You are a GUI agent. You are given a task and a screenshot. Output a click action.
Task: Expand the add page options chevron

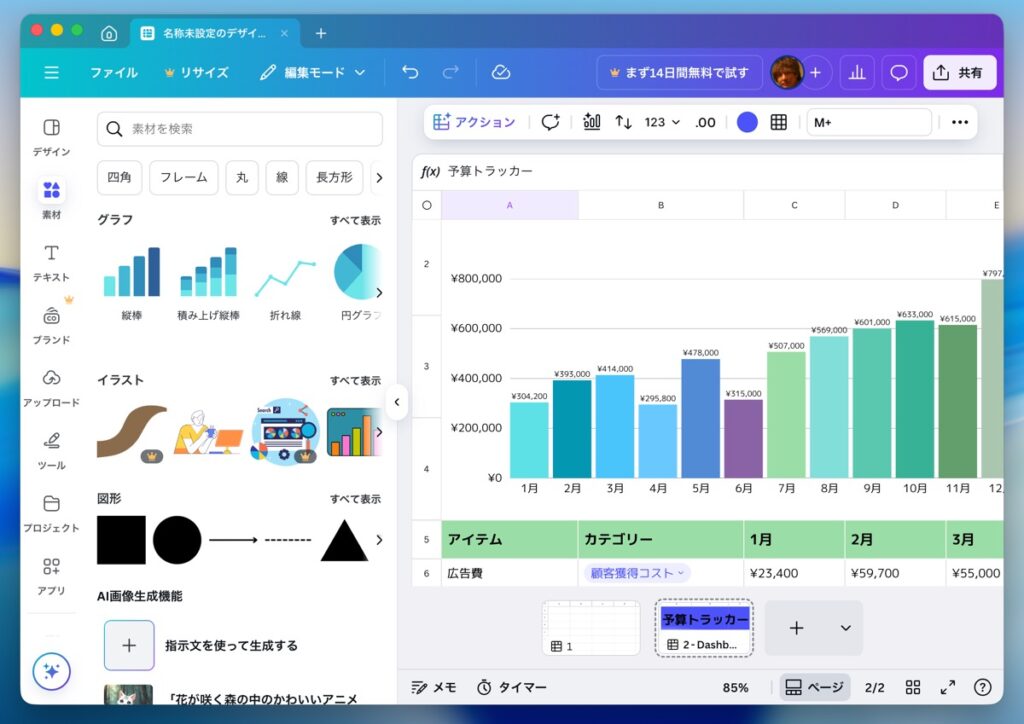point(845,628)
